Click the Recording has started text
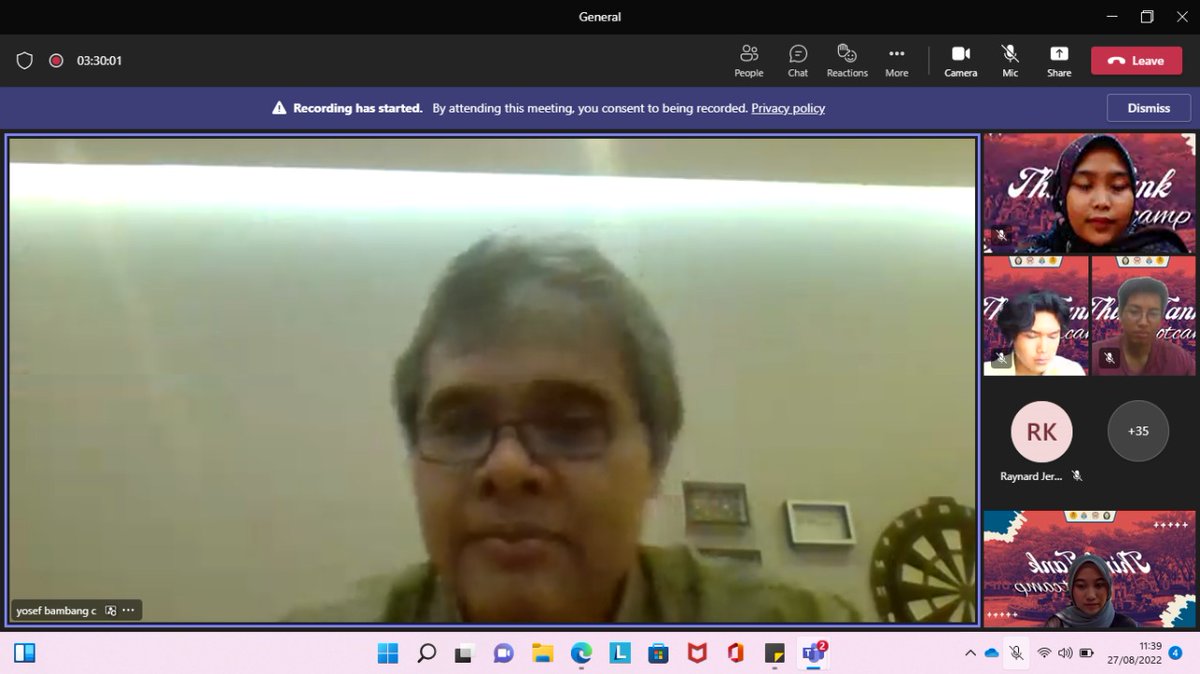The image size is (1200, 674). click(357, 108)
